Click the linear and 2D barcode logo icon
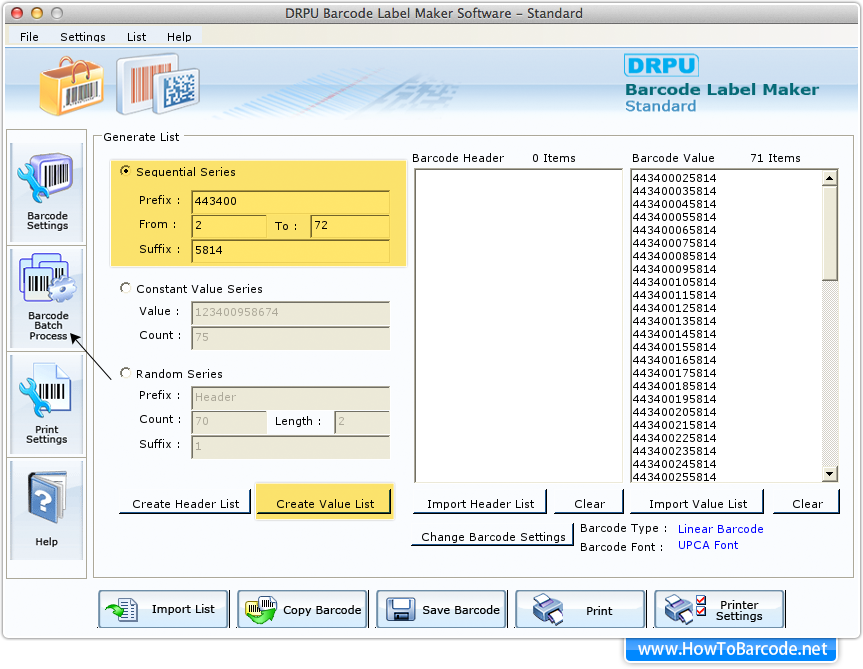 click(158, 84)
